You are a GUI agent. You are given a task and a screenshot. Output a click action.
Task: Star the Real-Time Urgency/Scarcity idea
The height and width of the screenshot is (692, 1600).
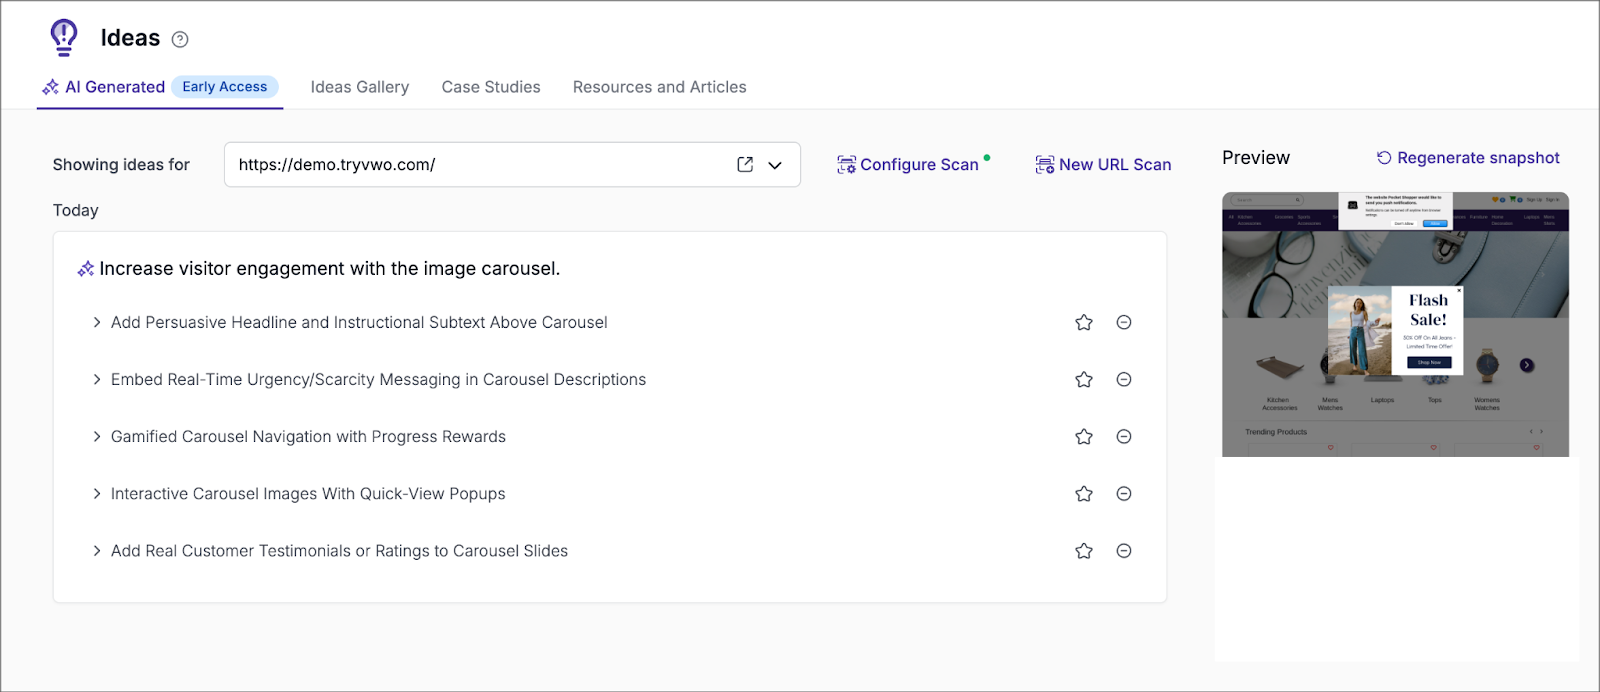click(x=1084, y=379)
